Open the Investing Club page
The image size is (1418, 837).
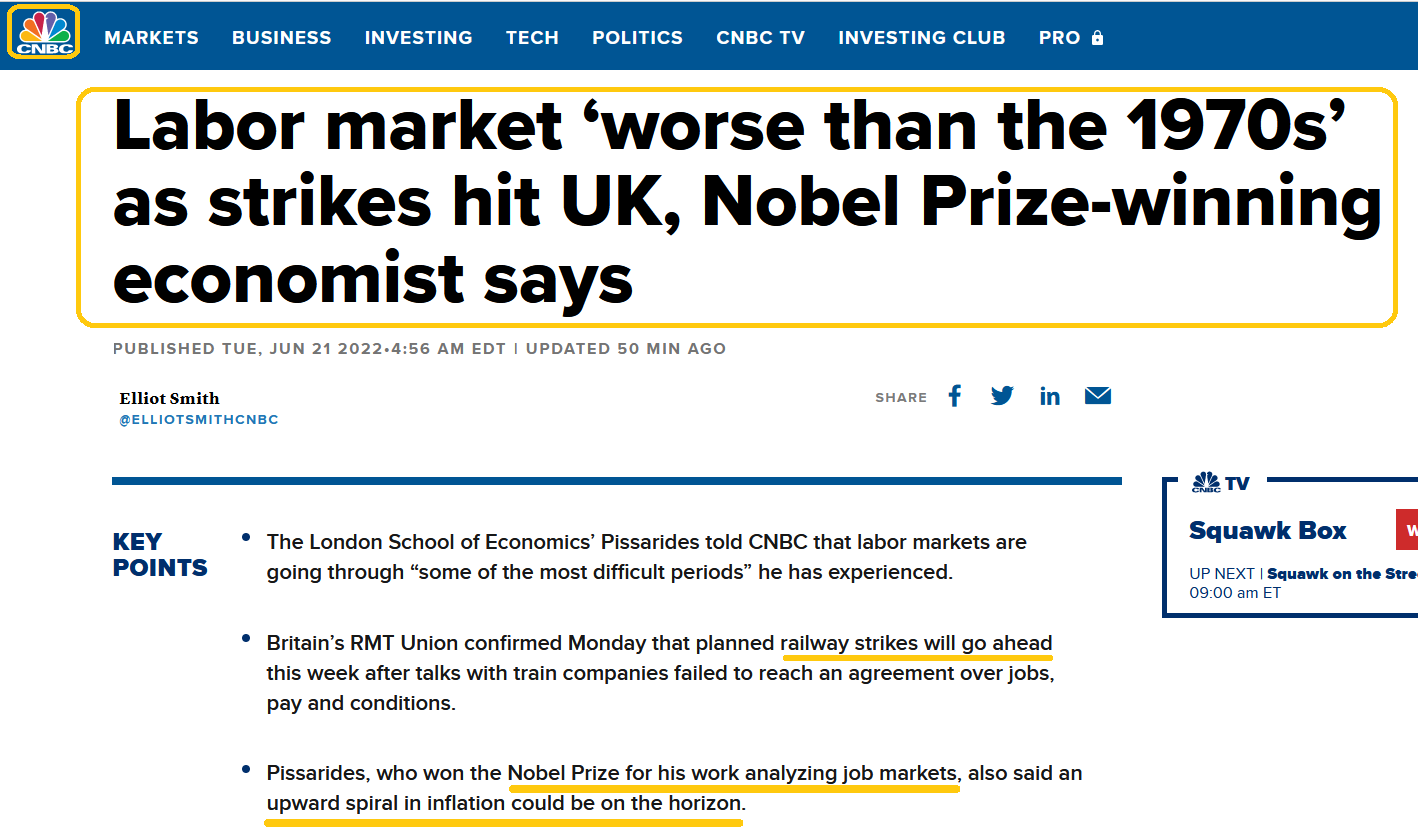click(921, 38)
